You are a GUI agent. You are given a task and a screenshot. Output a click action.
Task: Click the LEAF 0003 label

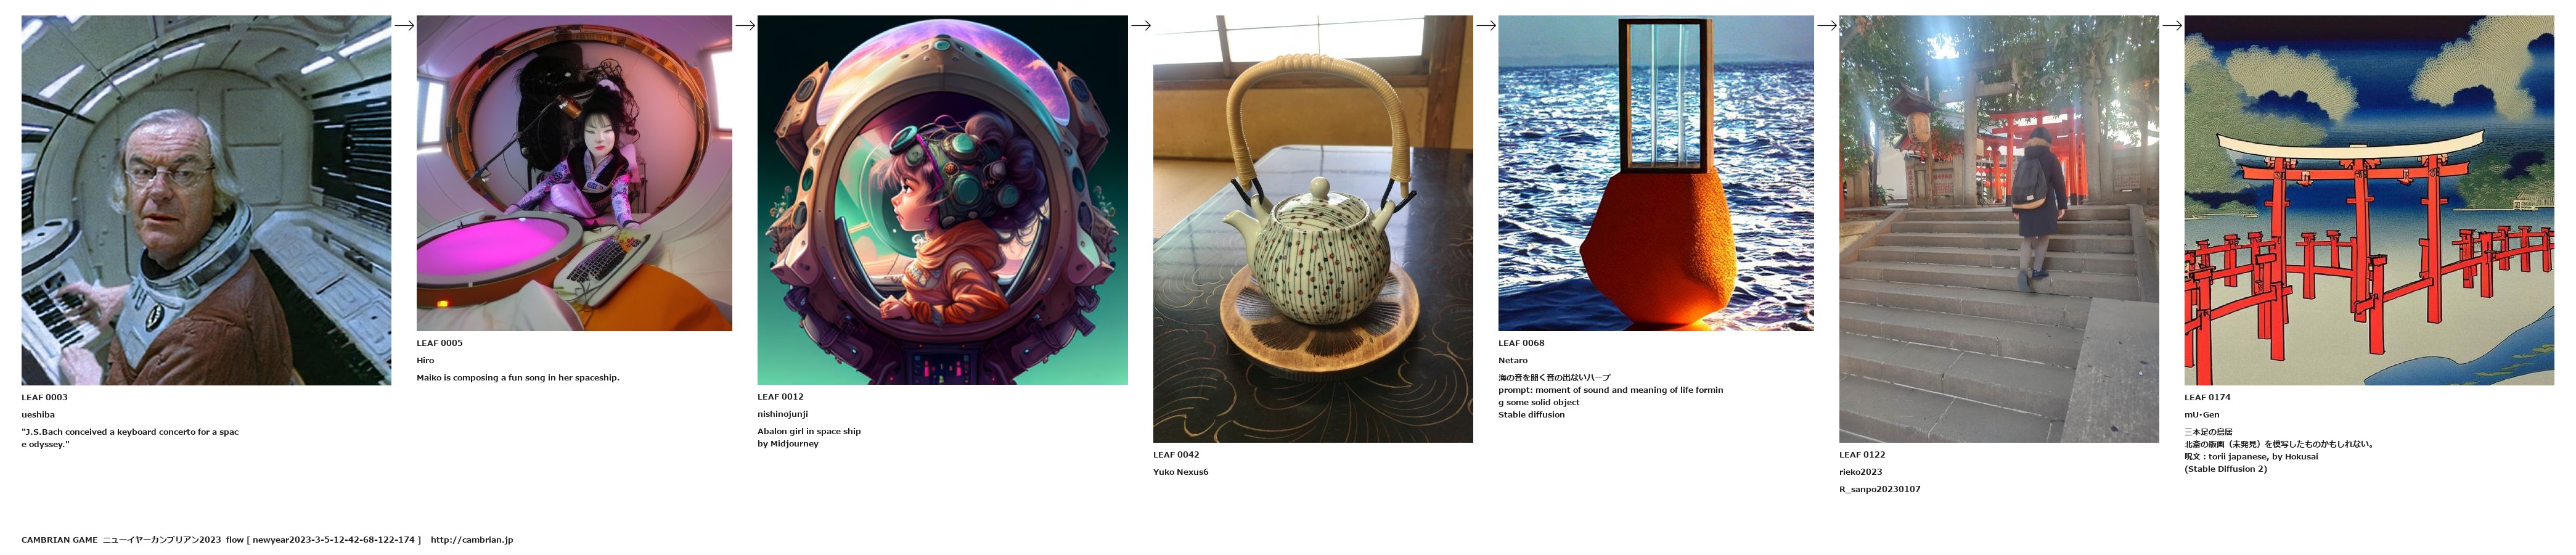(45, 397)
